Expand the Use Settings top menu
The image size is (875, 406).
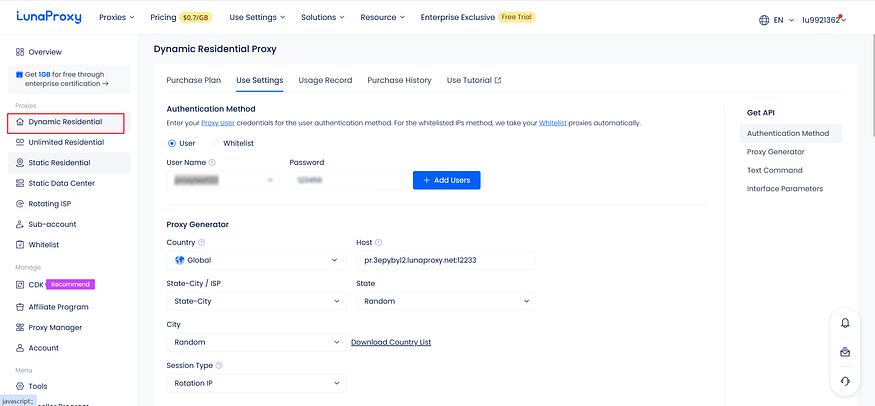(257, 17)
